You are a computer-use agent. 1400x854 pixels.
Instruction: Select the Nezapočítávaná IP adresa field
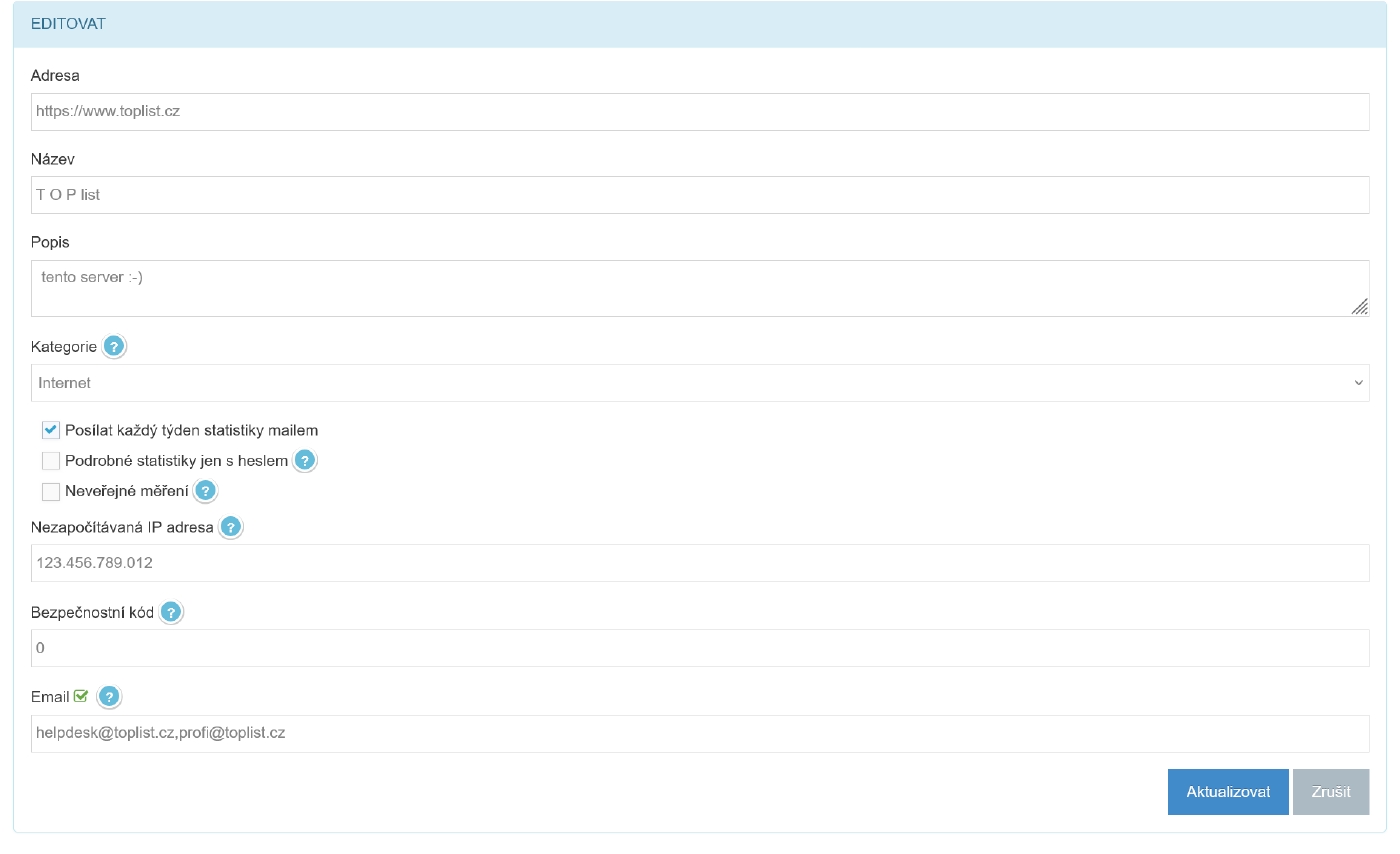coord(700,563)
